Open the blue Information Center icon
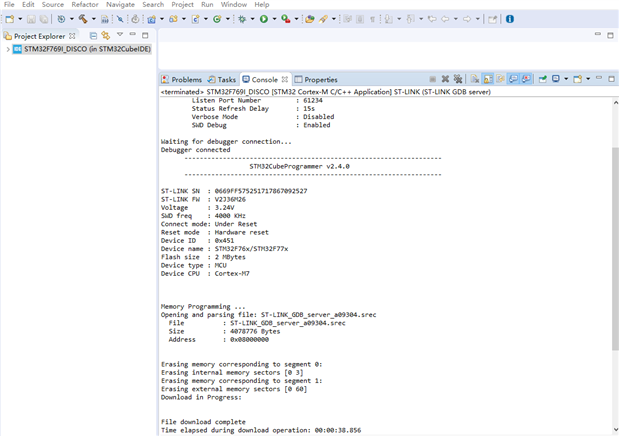 (x=510, y=19)
